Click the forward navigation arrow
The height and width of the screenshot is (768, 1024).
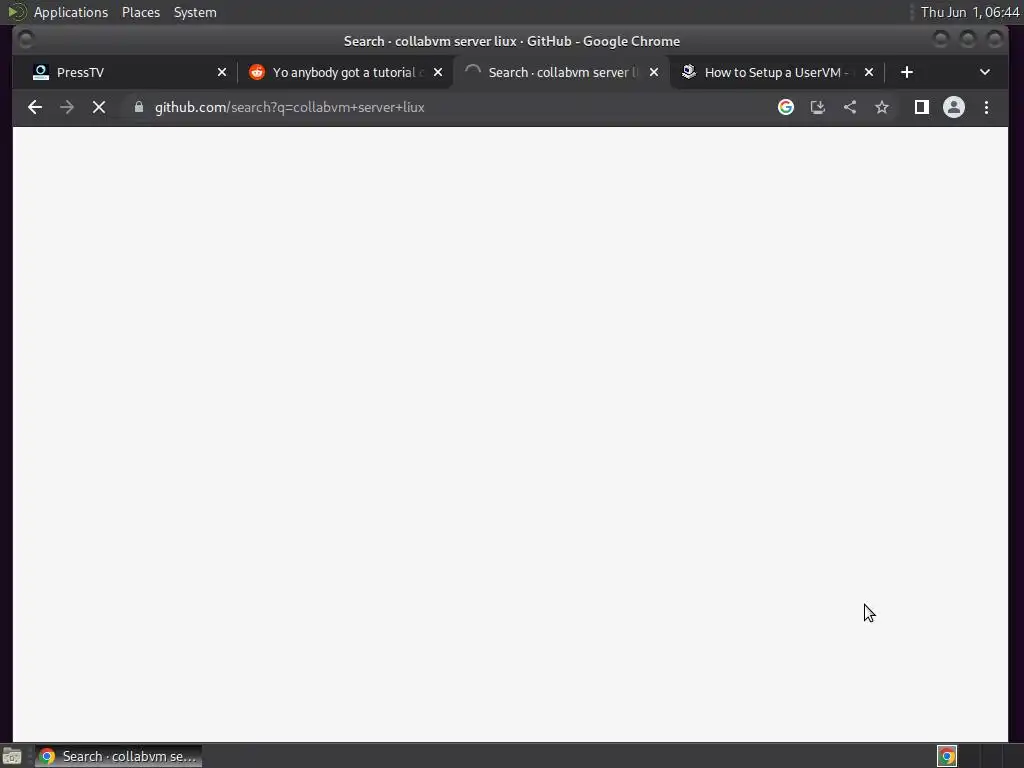tap(67, 107)
